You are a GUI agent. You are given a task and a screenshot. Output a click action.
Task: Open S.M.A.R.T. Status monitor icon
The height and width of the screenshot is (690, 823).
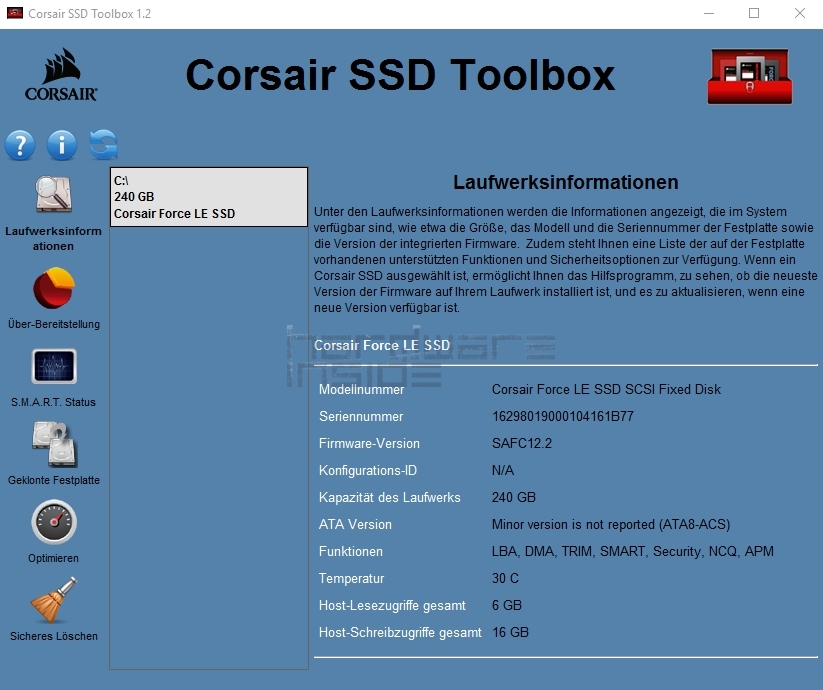point(54,366)
